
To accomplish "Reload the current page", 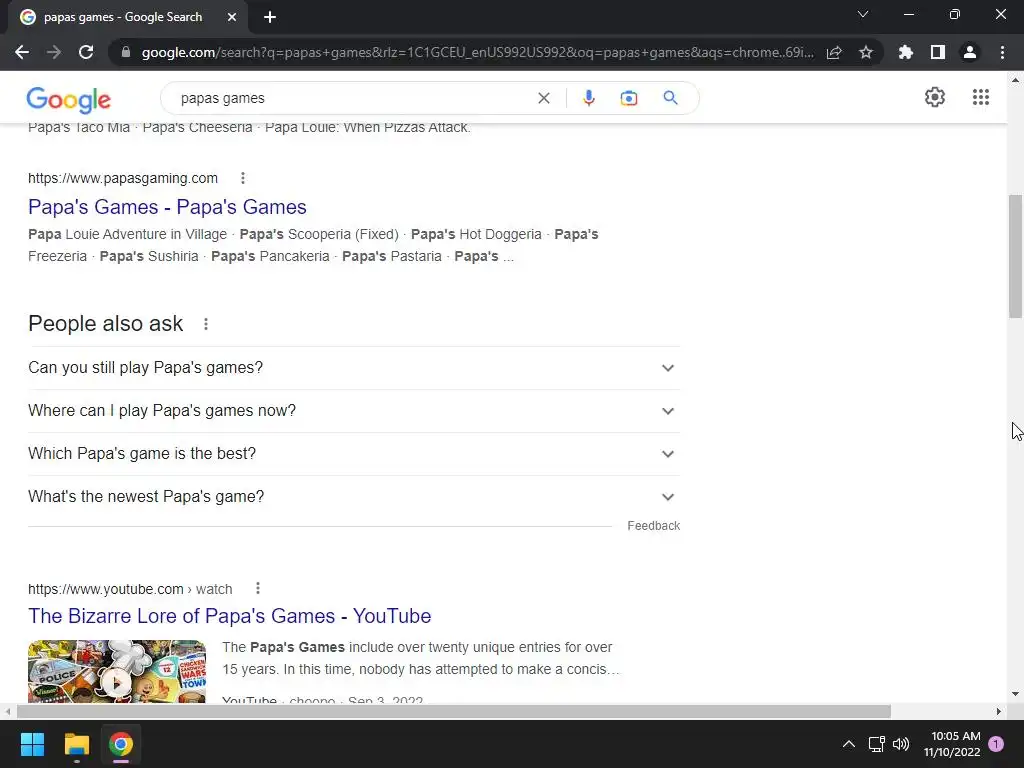I will tap(86, 52).
